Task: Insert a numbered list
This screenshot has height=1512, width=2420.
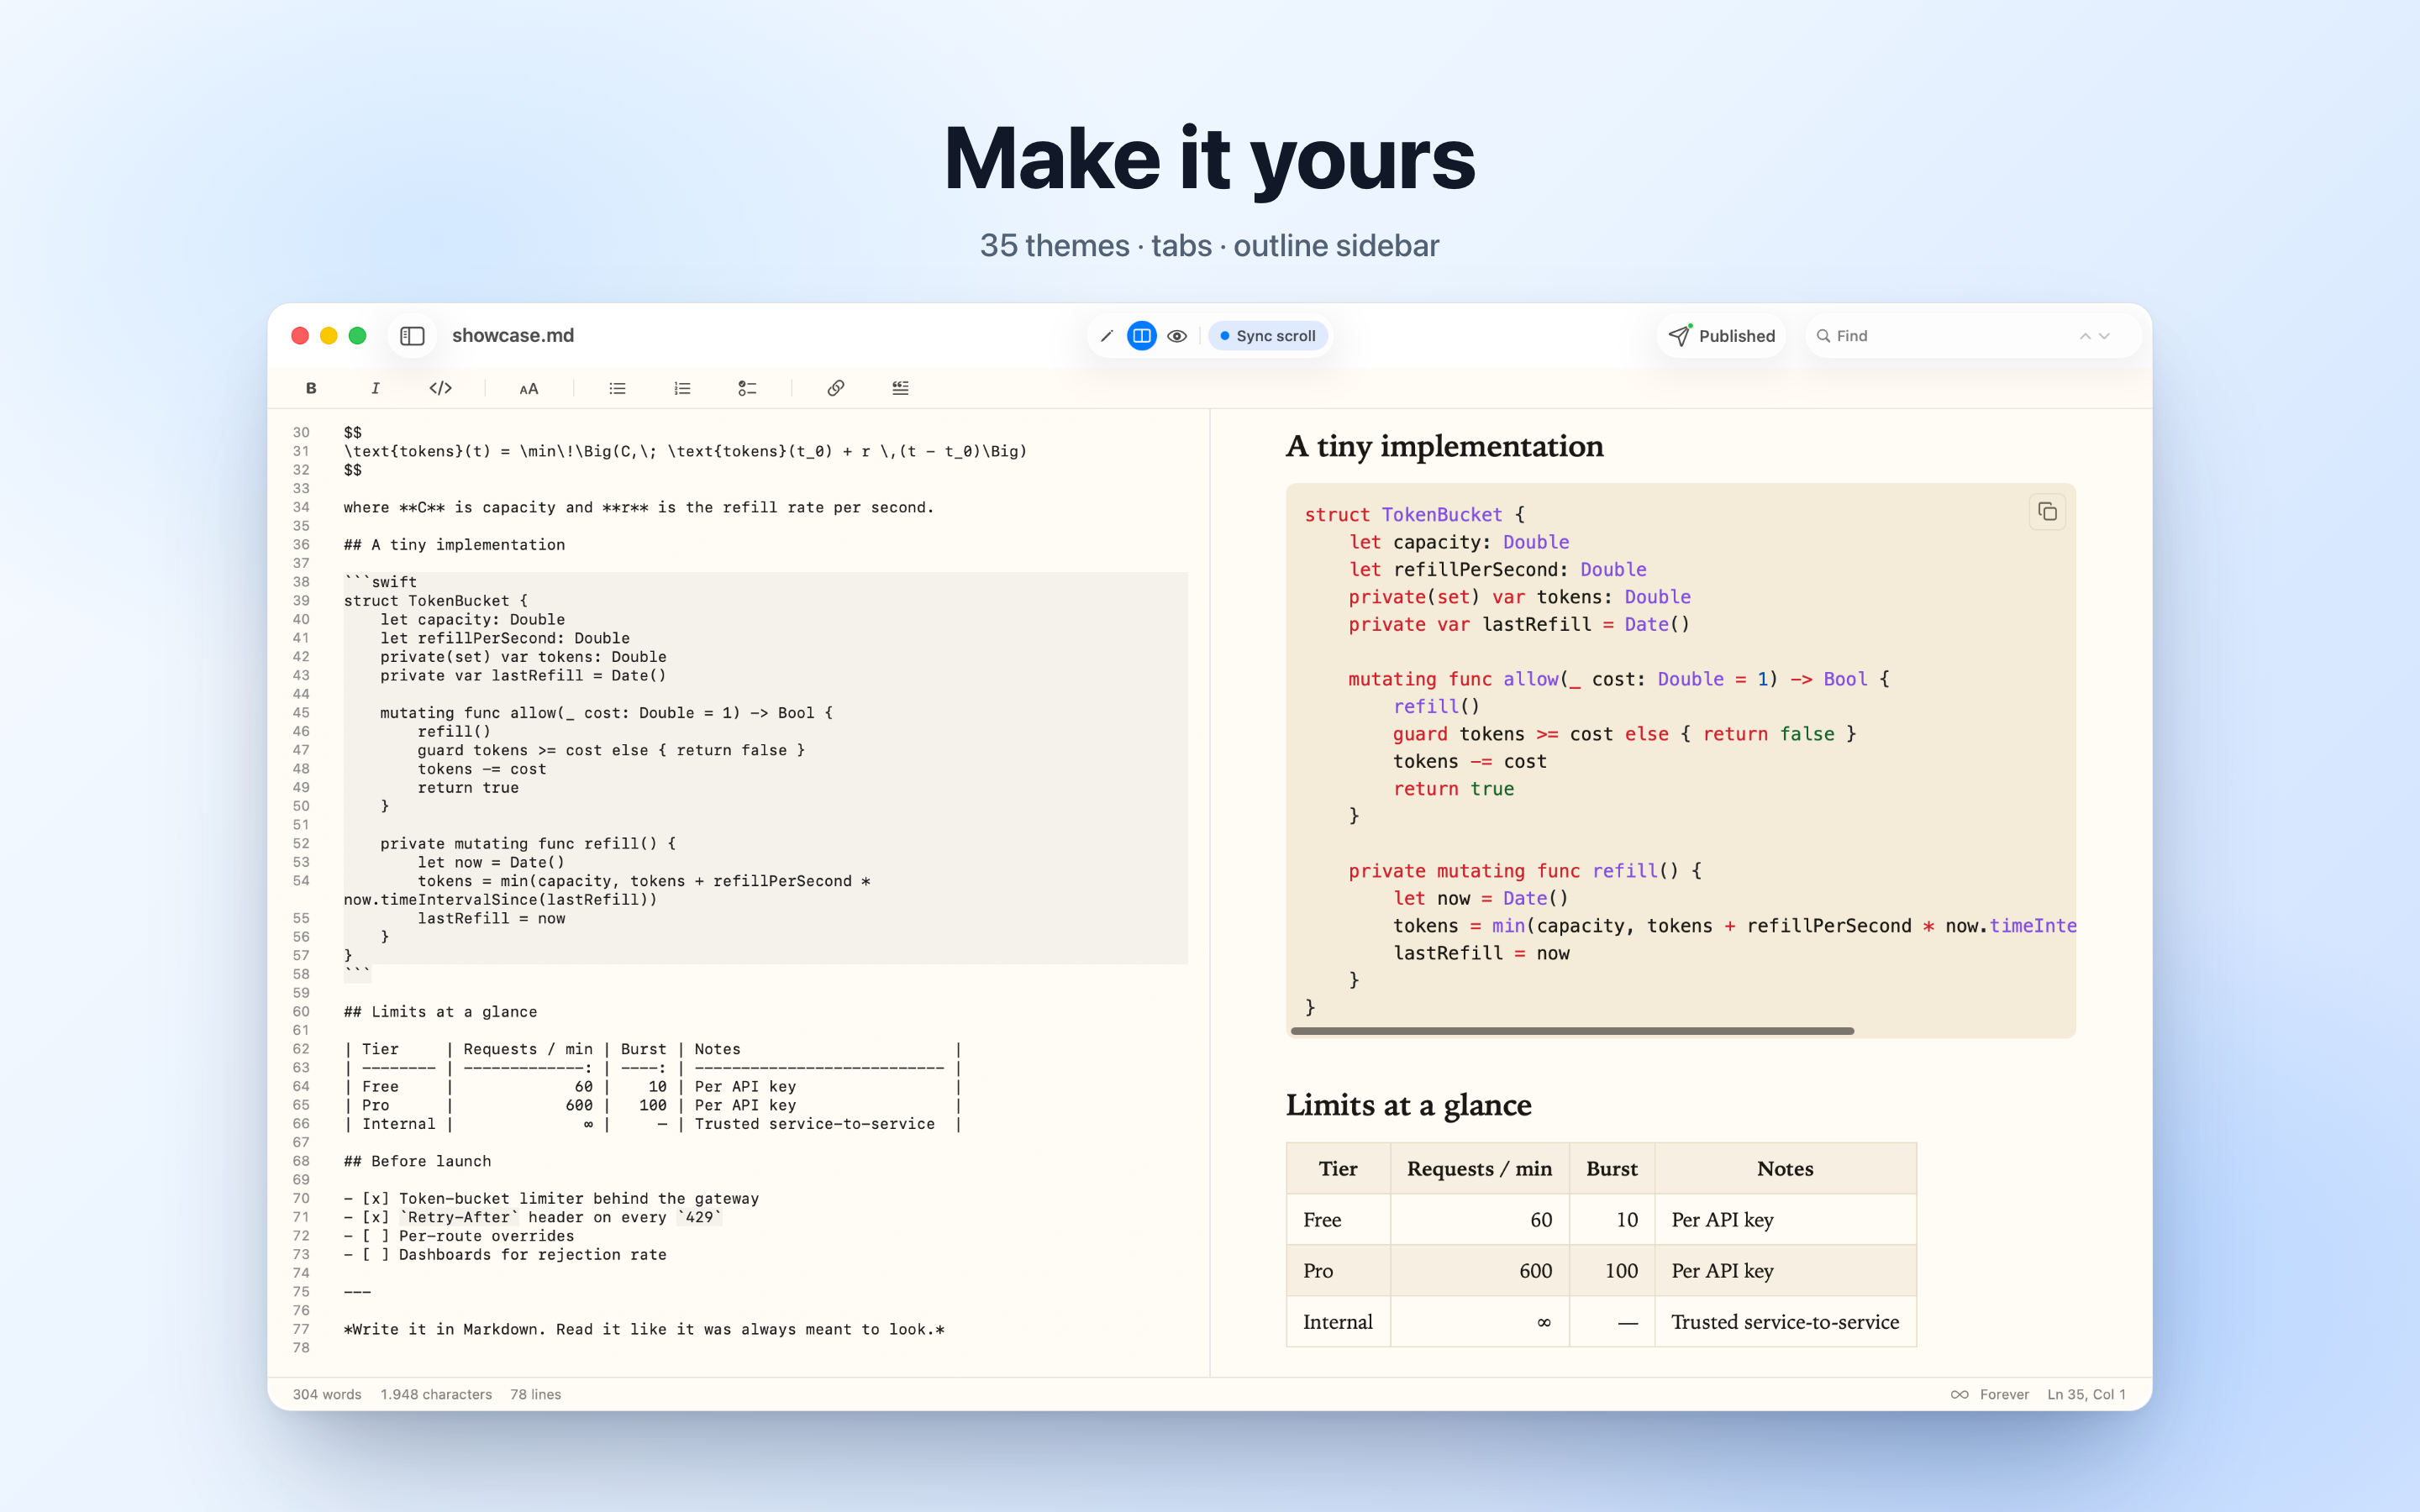Action: click(x=682, y=388)
